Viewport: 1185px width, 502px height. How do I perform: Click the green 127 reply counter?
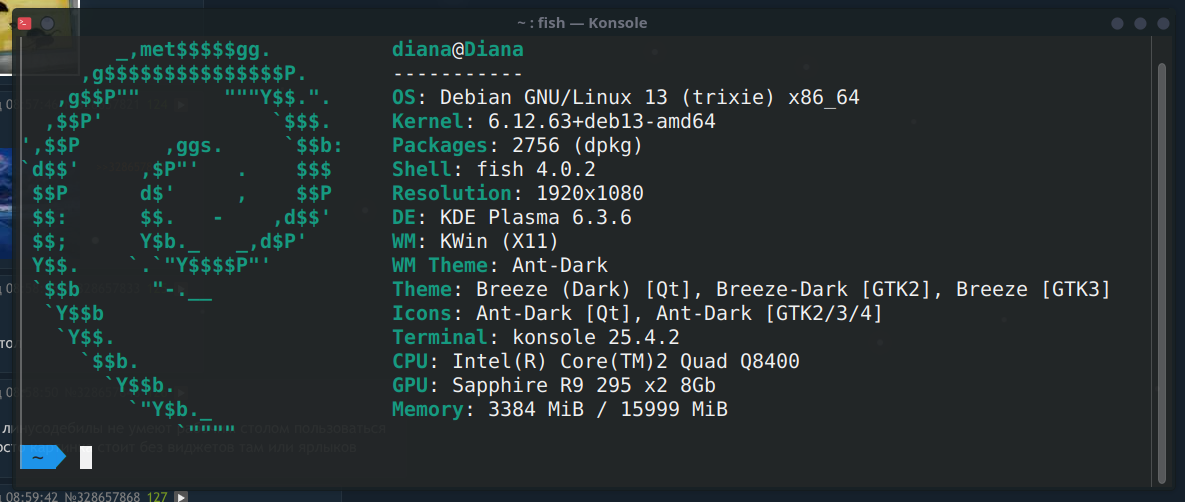click(157, 496)
